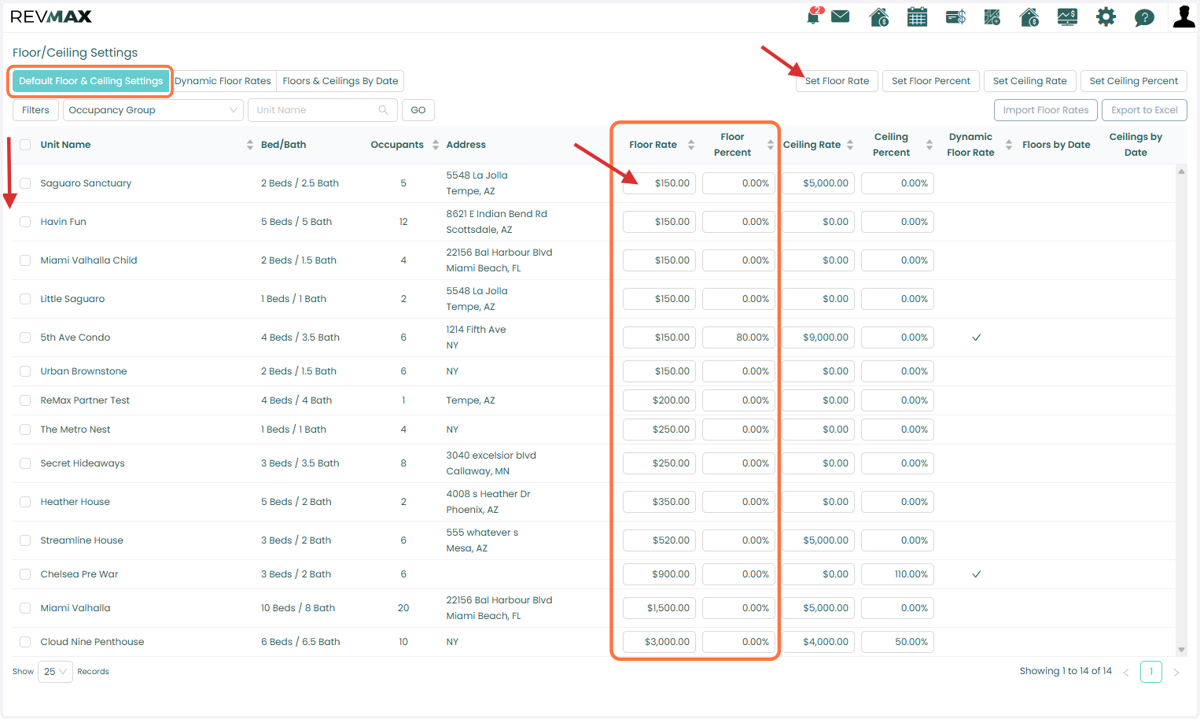This screenshot has height=719, width=1200.
Task: Check the Heather House row checkbox
Action: coord(25,502)
